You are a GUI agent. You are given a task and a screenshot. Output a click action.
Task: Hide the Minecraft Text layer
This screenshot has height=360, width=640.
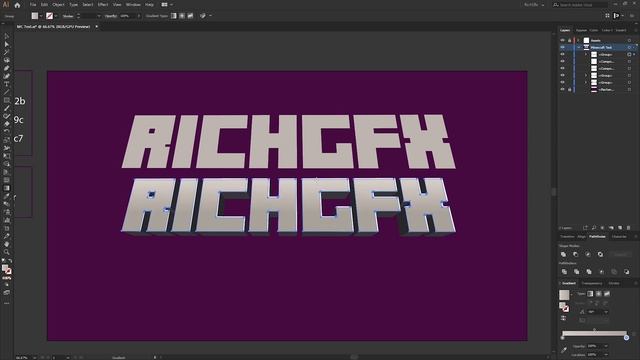[x=562, y=47]
